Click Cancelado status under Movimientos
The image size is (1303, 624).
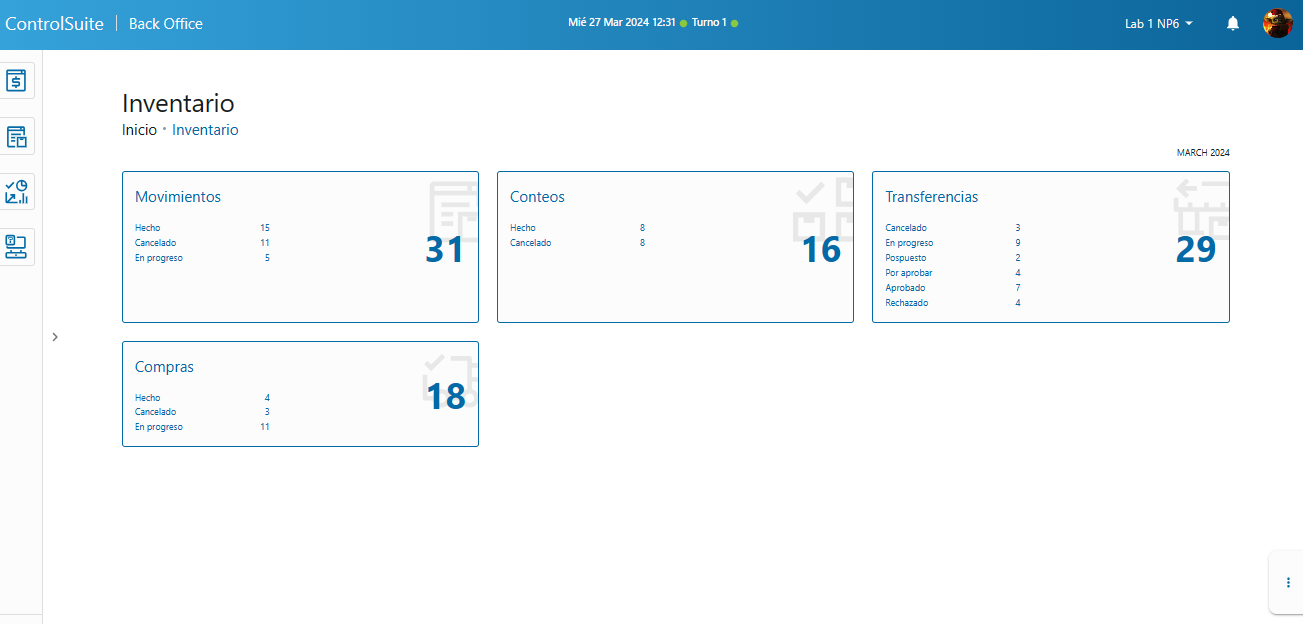(x=155, y=243)
